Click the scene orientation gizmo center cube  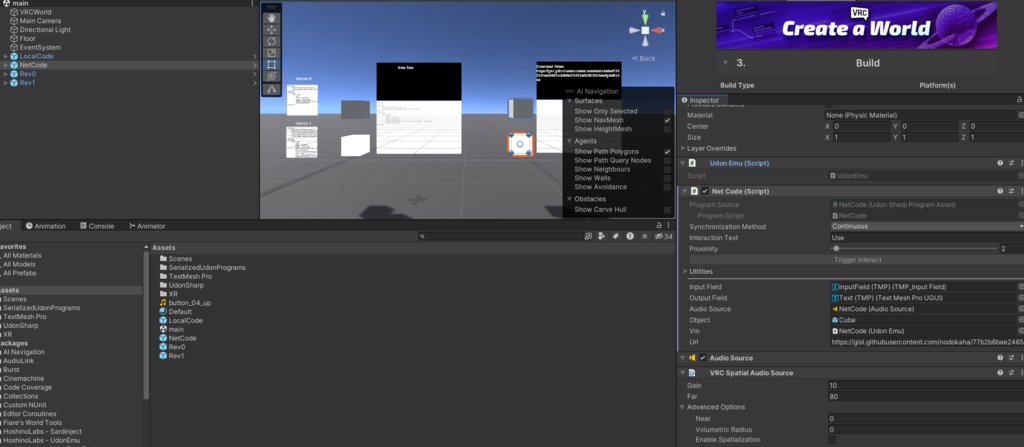click(645, 30)
